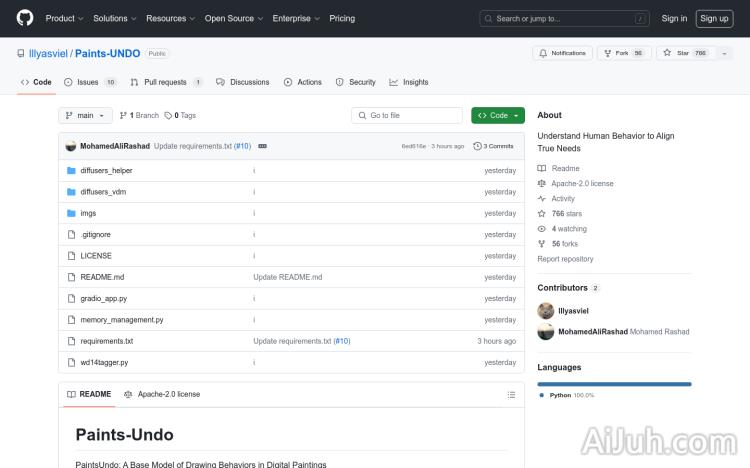
Task: Expand the main branch dropdown
Action: (85, 115)
